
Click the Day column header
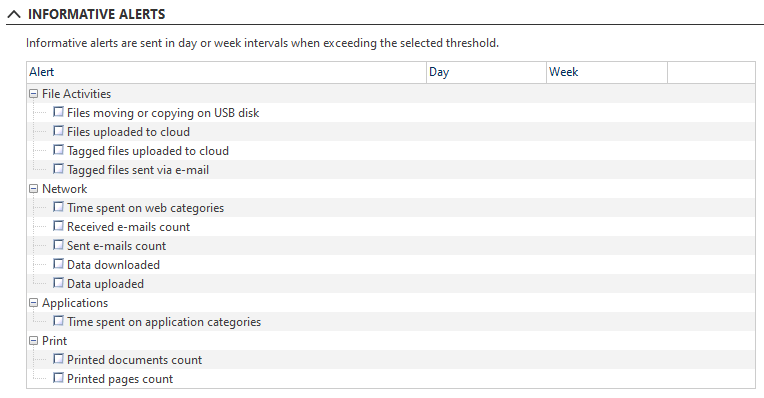point(486,72)
